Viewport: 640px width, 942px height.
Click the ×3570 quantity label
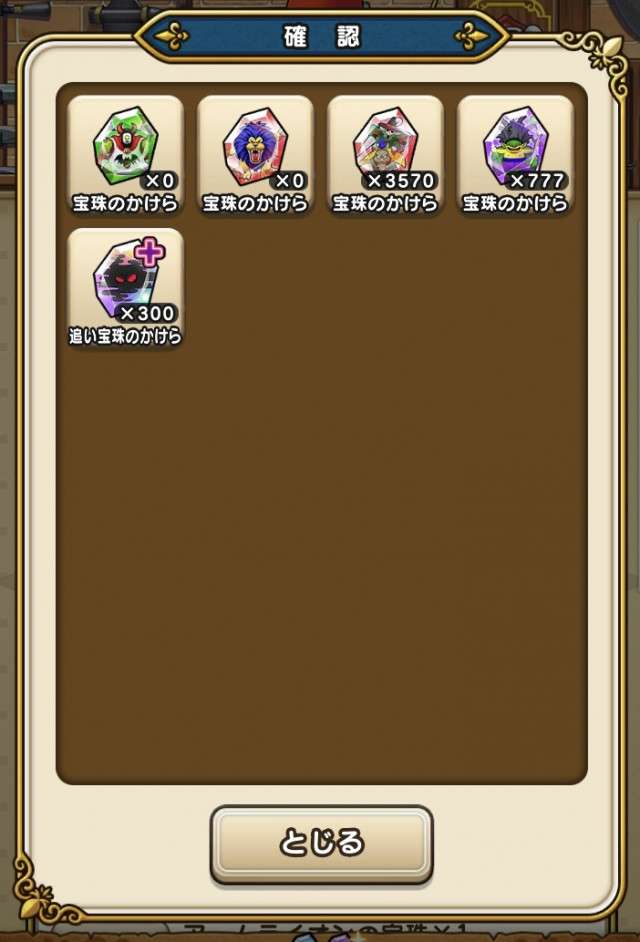point(400,180)
